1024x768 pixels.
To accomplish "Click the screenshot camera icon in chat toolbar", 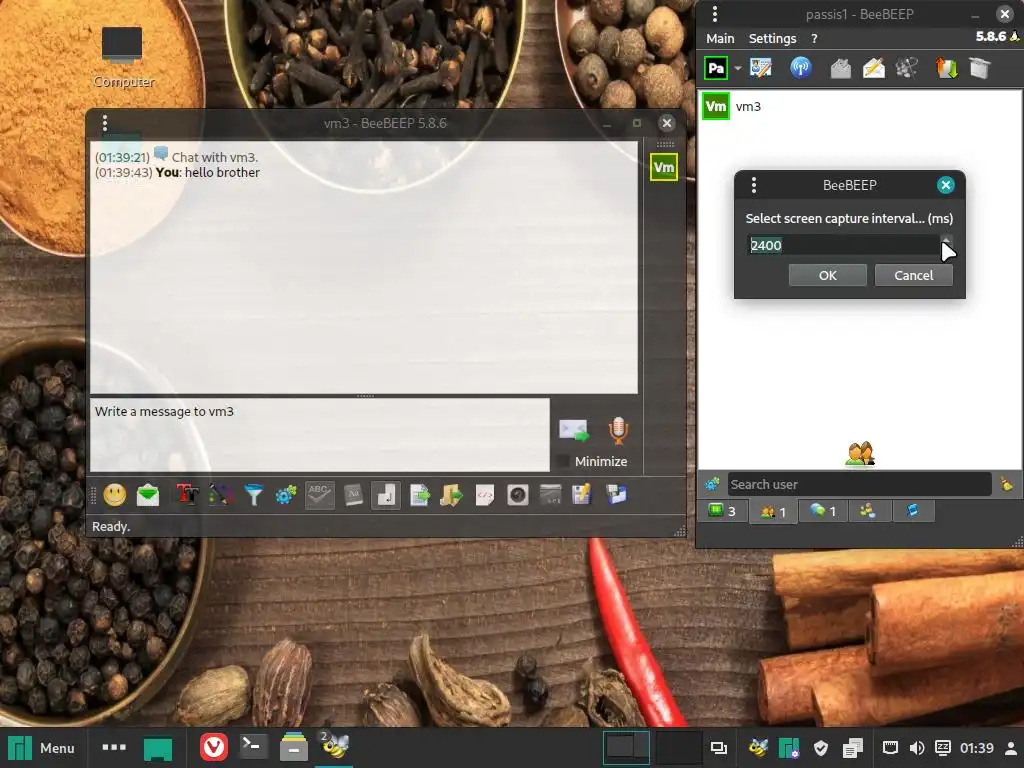I will (x=518, y=495).
